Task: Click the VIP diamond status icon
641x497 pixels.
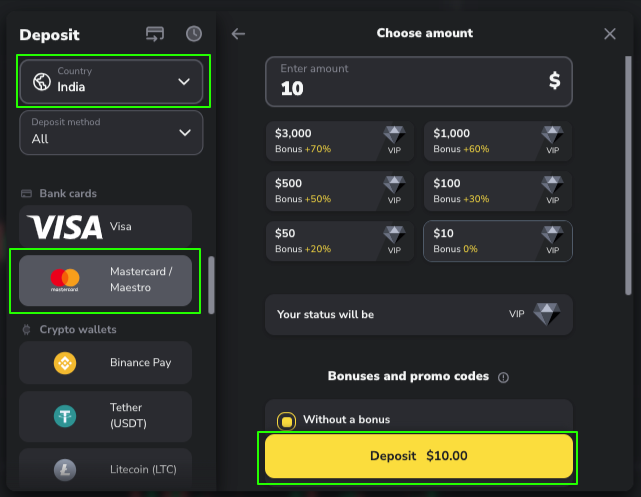Action: coord(546,314)
